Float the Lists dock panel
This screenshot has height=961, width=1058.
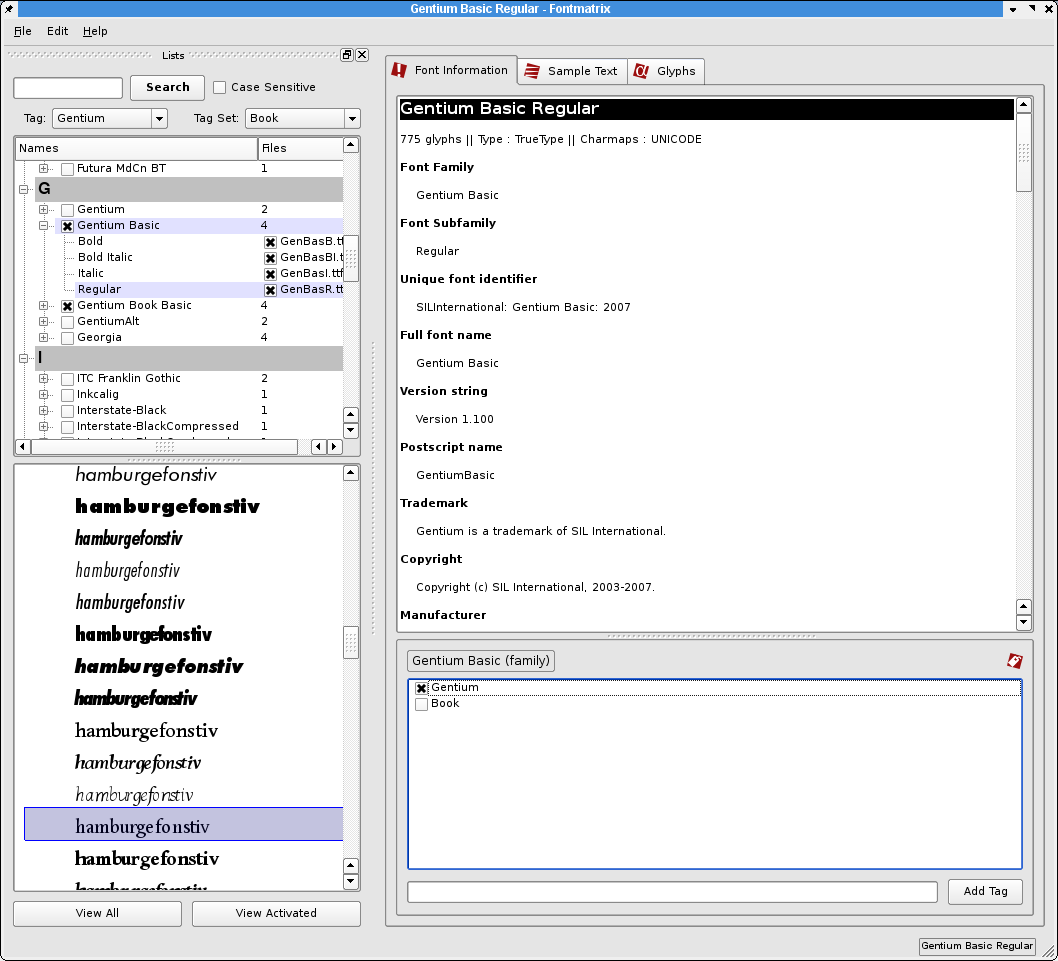[x=347, y=55]
